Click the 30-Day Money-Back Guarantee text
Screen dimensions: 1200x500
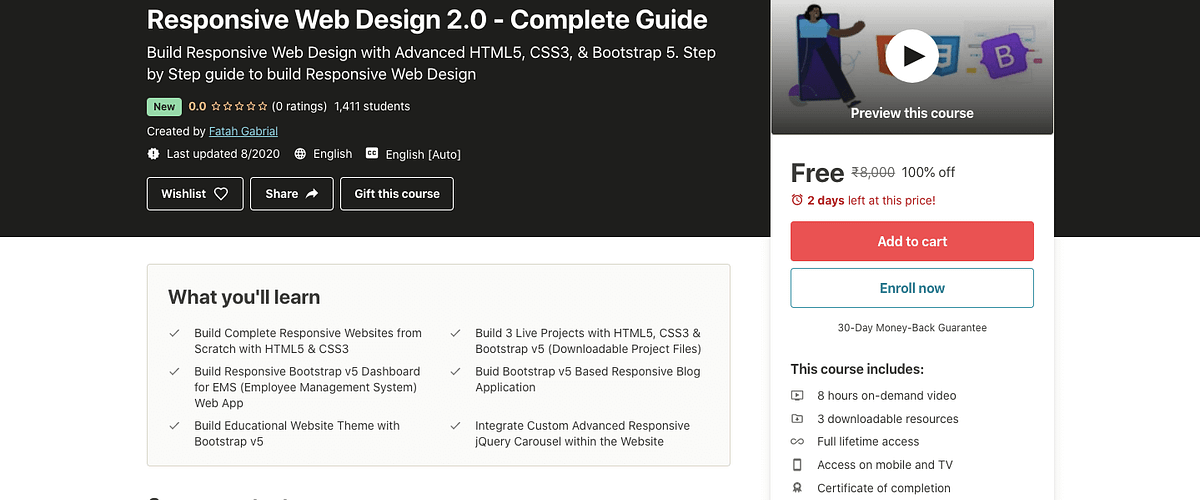tap(912, 328)
